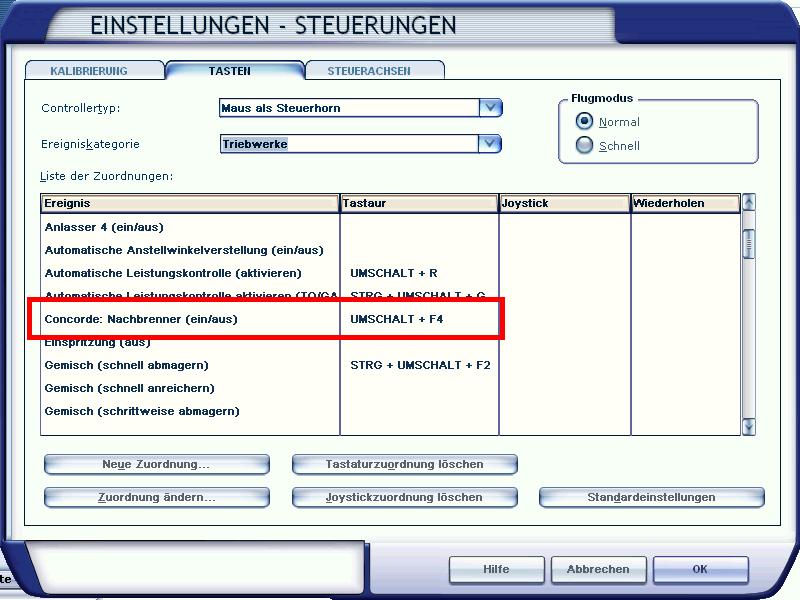Image resolution: width=800 pixels, height=600 pixels.
Task: Click the 'Zuordnung ändern...' button
Action: coord(157,497)
